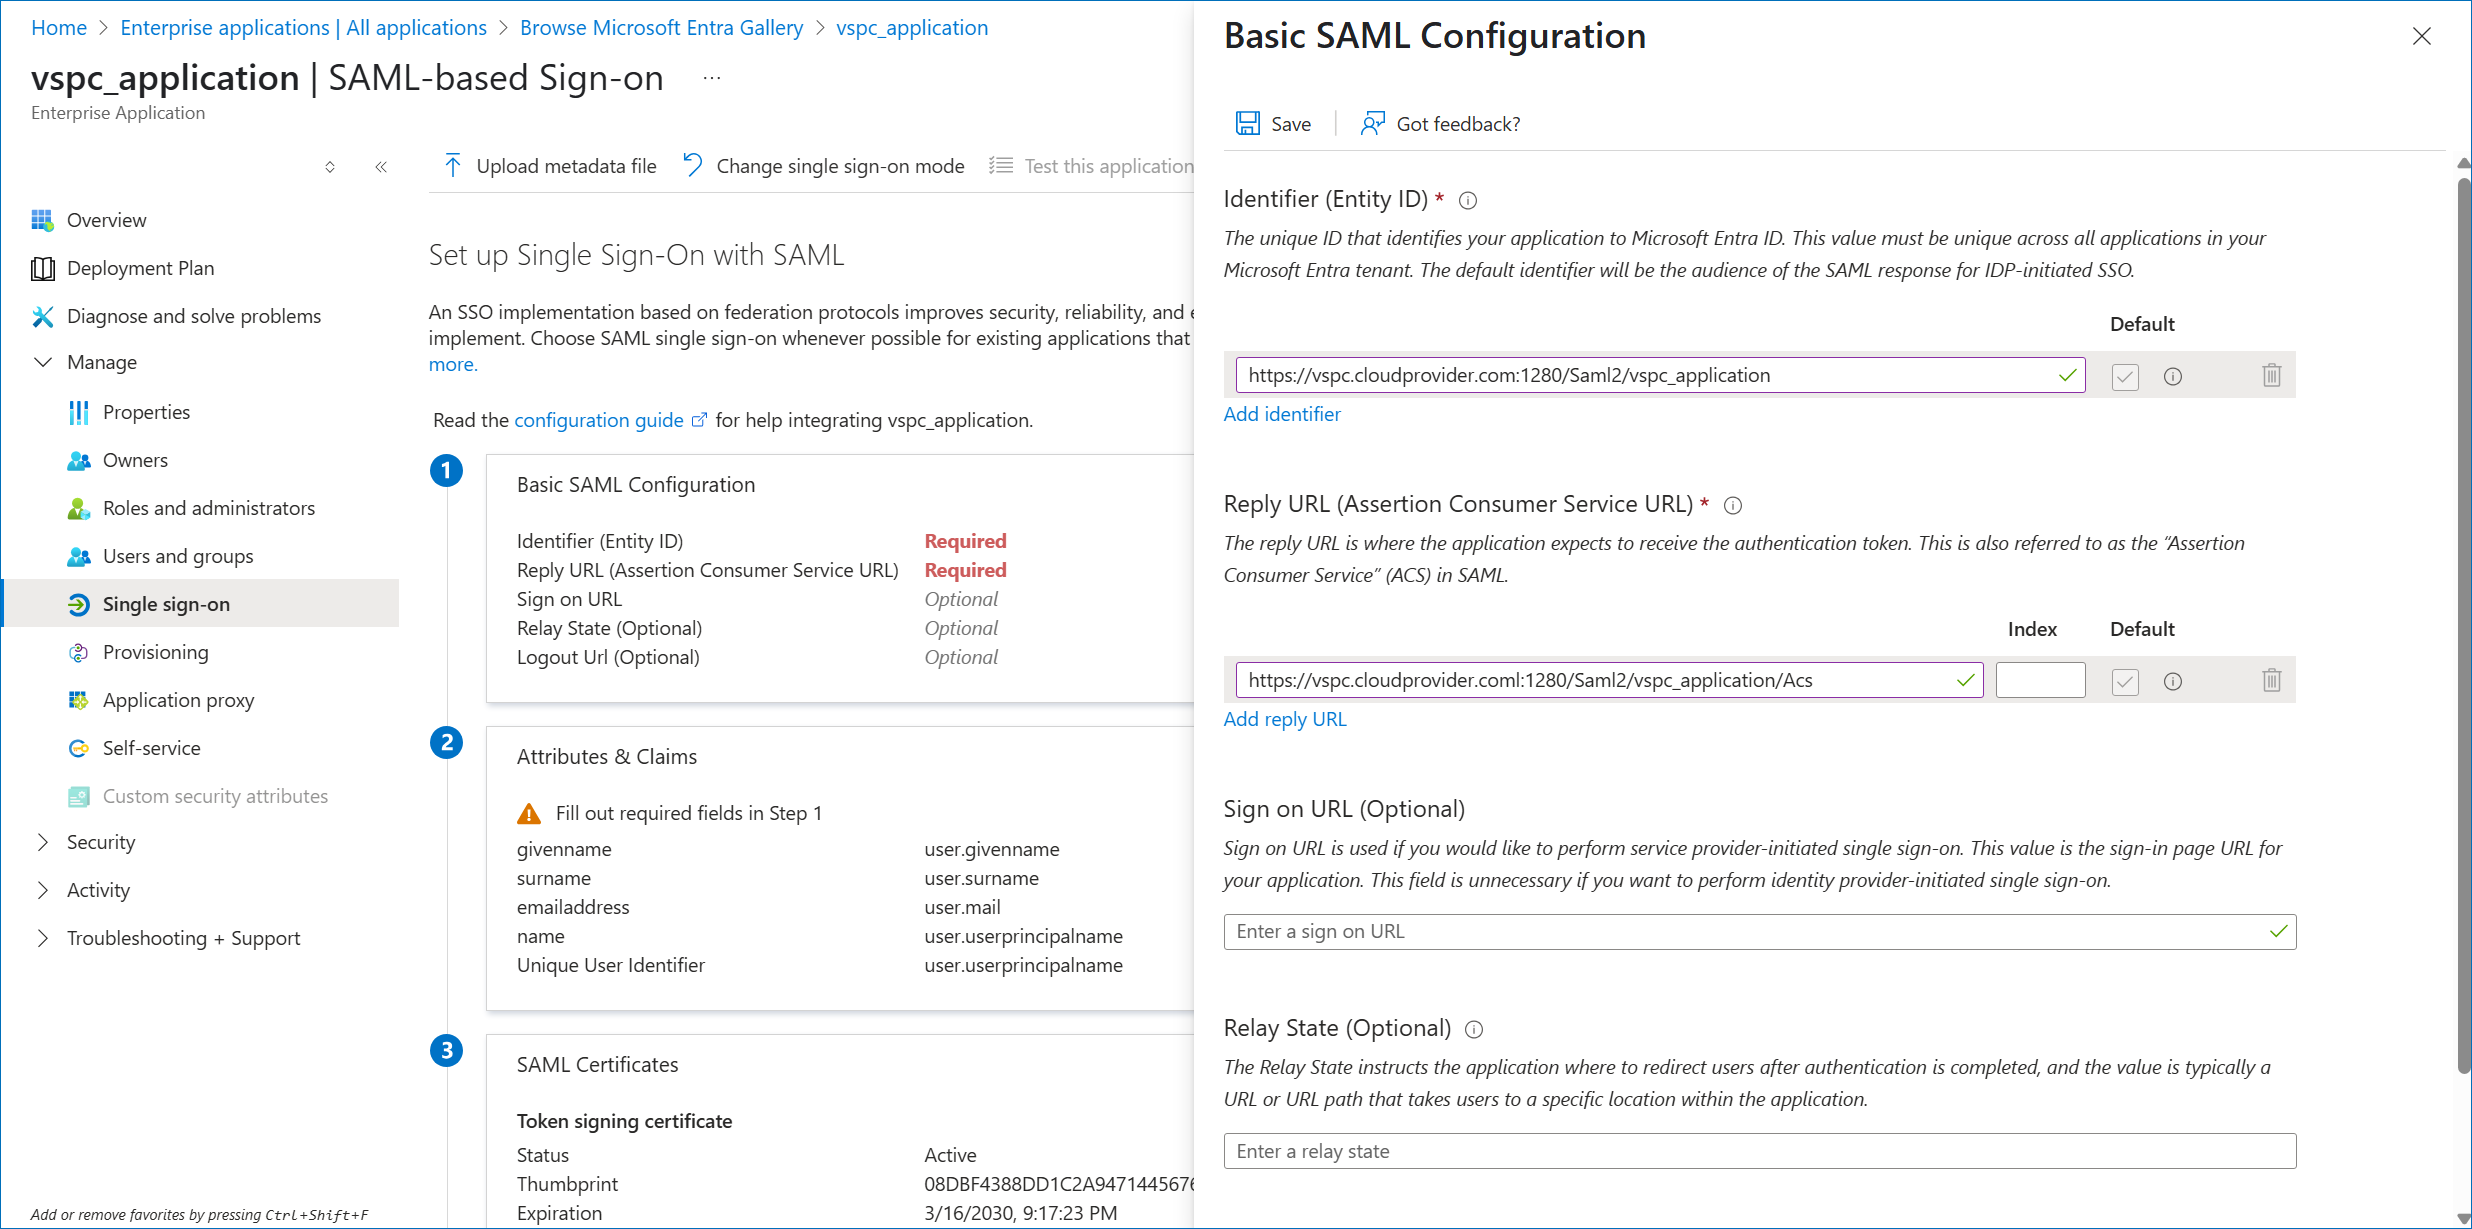Click the Add identifier link
Screen dimensions: 2472x1229
click(x=1282, y=414)
